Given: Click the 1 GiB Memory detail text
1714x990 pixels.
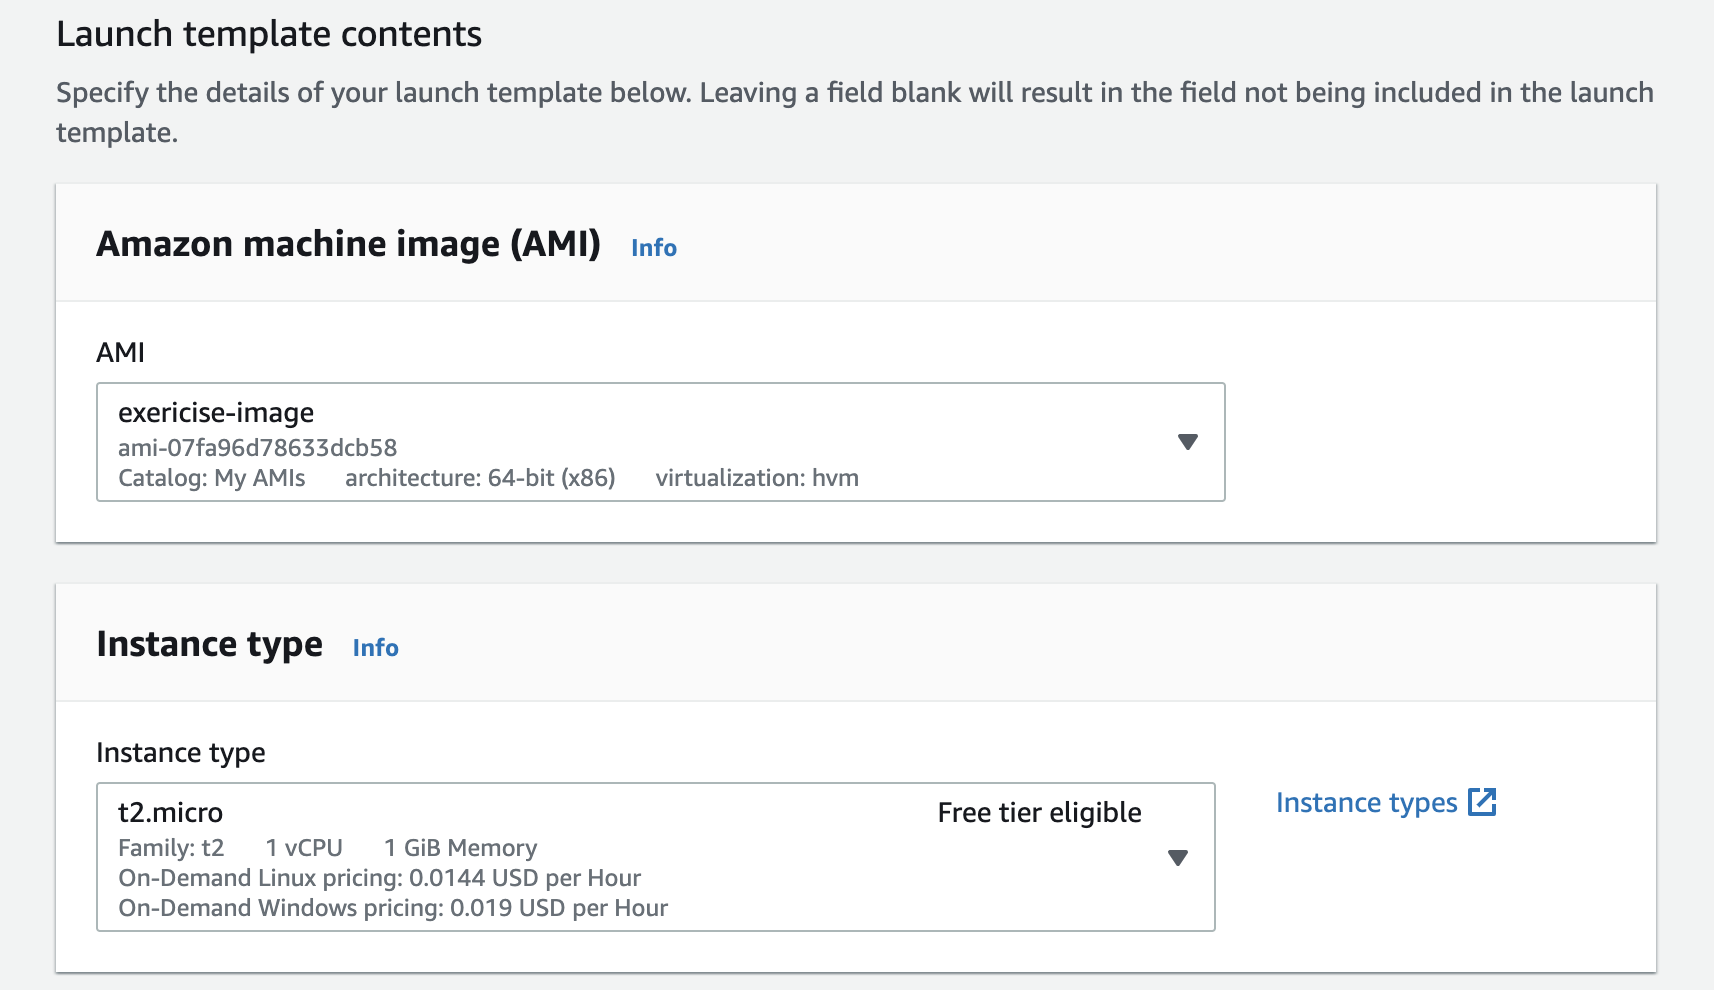Looking at the screenshot, I should (x=460, y=848).
